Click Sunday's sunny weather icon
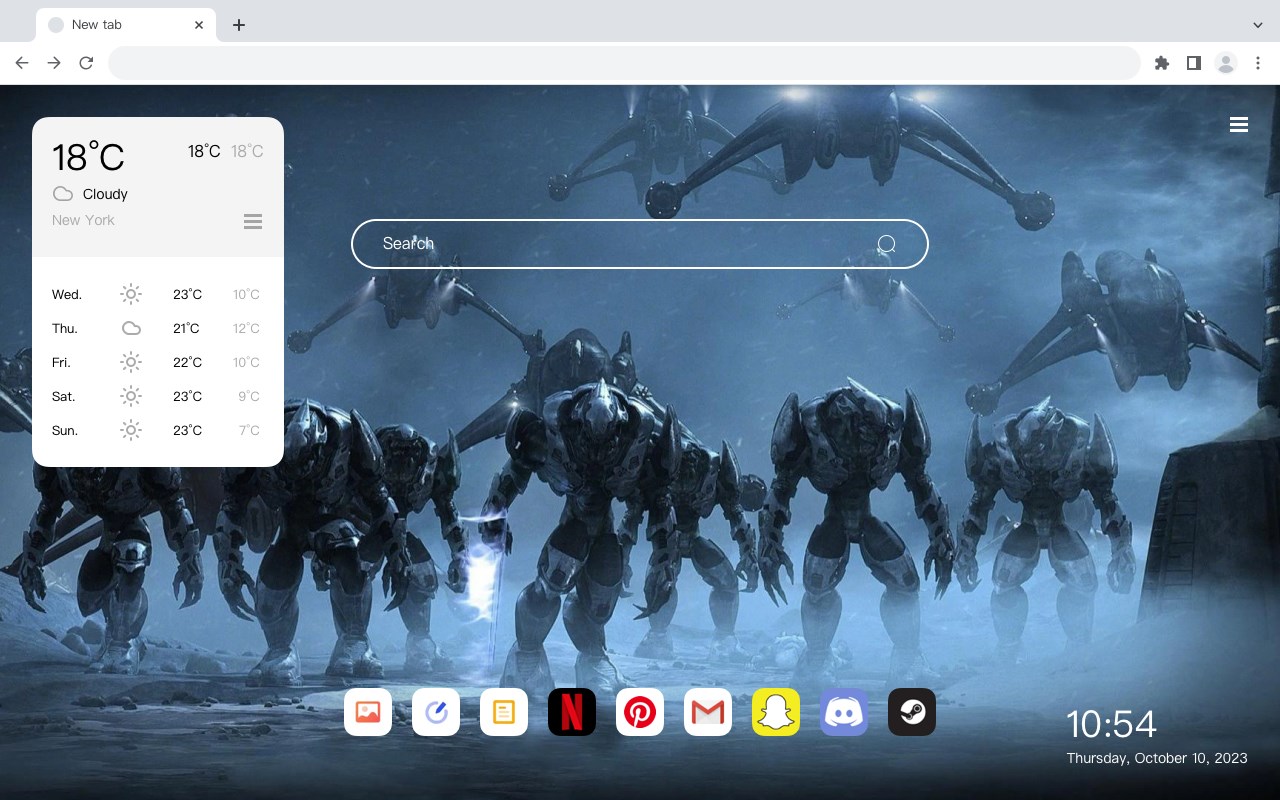The width and height of the screenshot is (1280, 800). pos(131,430)
